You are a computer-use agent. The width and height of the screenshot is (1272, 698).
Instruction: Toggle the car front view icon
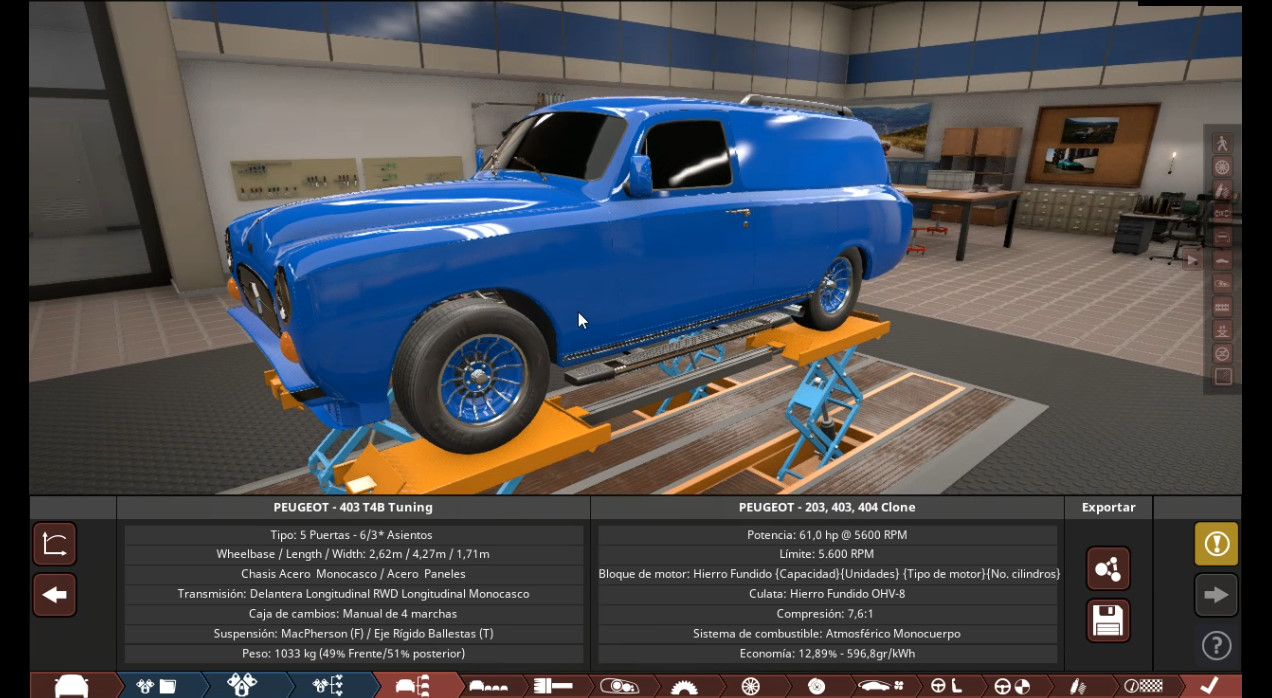tap(1222, 237)
